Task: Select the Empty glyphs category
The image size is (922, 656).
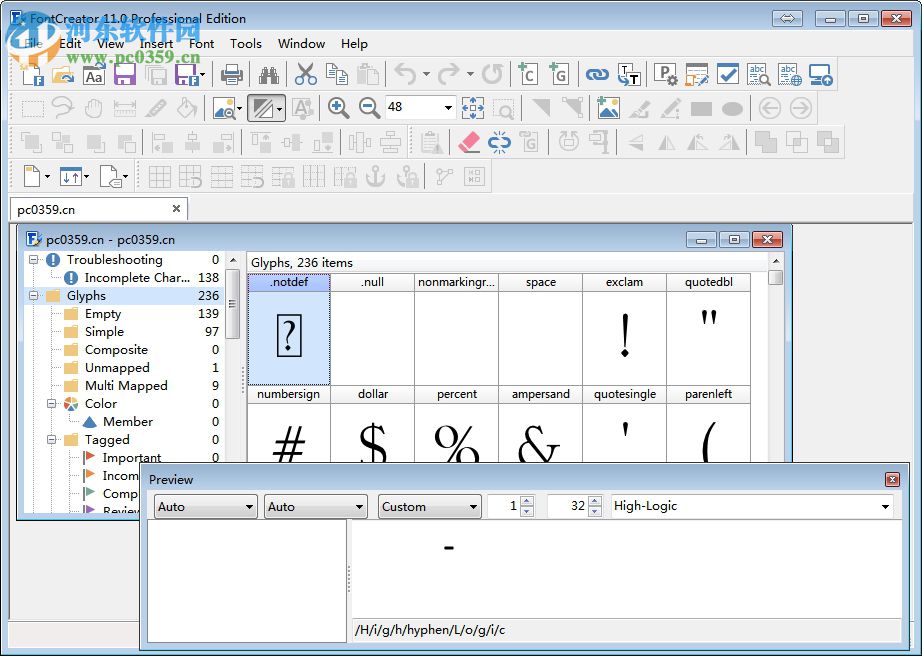Action: [x=103, y=313]
